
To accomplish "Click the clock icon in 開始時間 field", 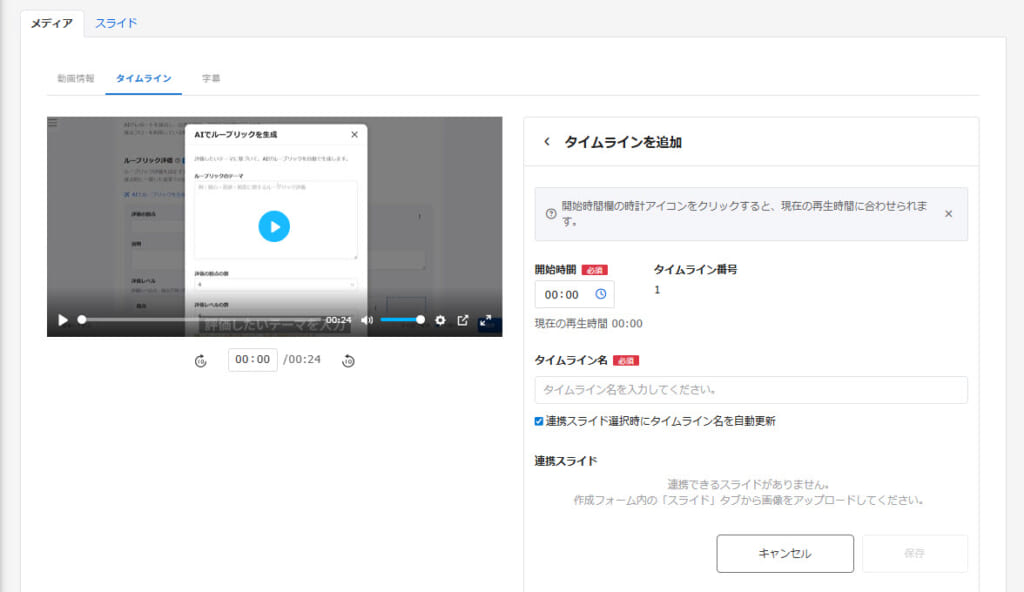I will (x=601, y=294).
